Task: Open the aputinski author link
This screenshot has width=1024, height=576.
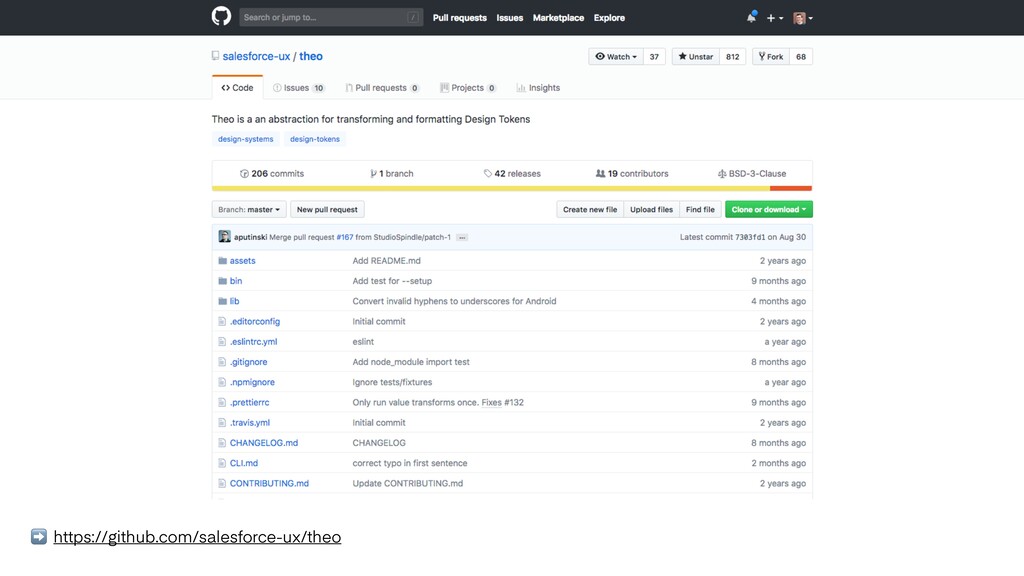Action: [x=250, y=237]
